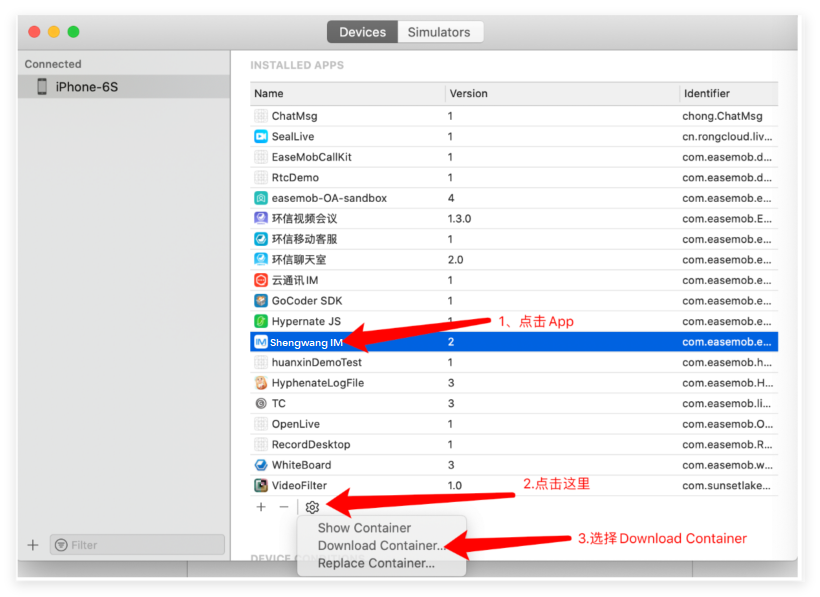The height and width of the screenshot is (597, 820).
Task: Close the Devices window
Action: (x=35, y=32)
